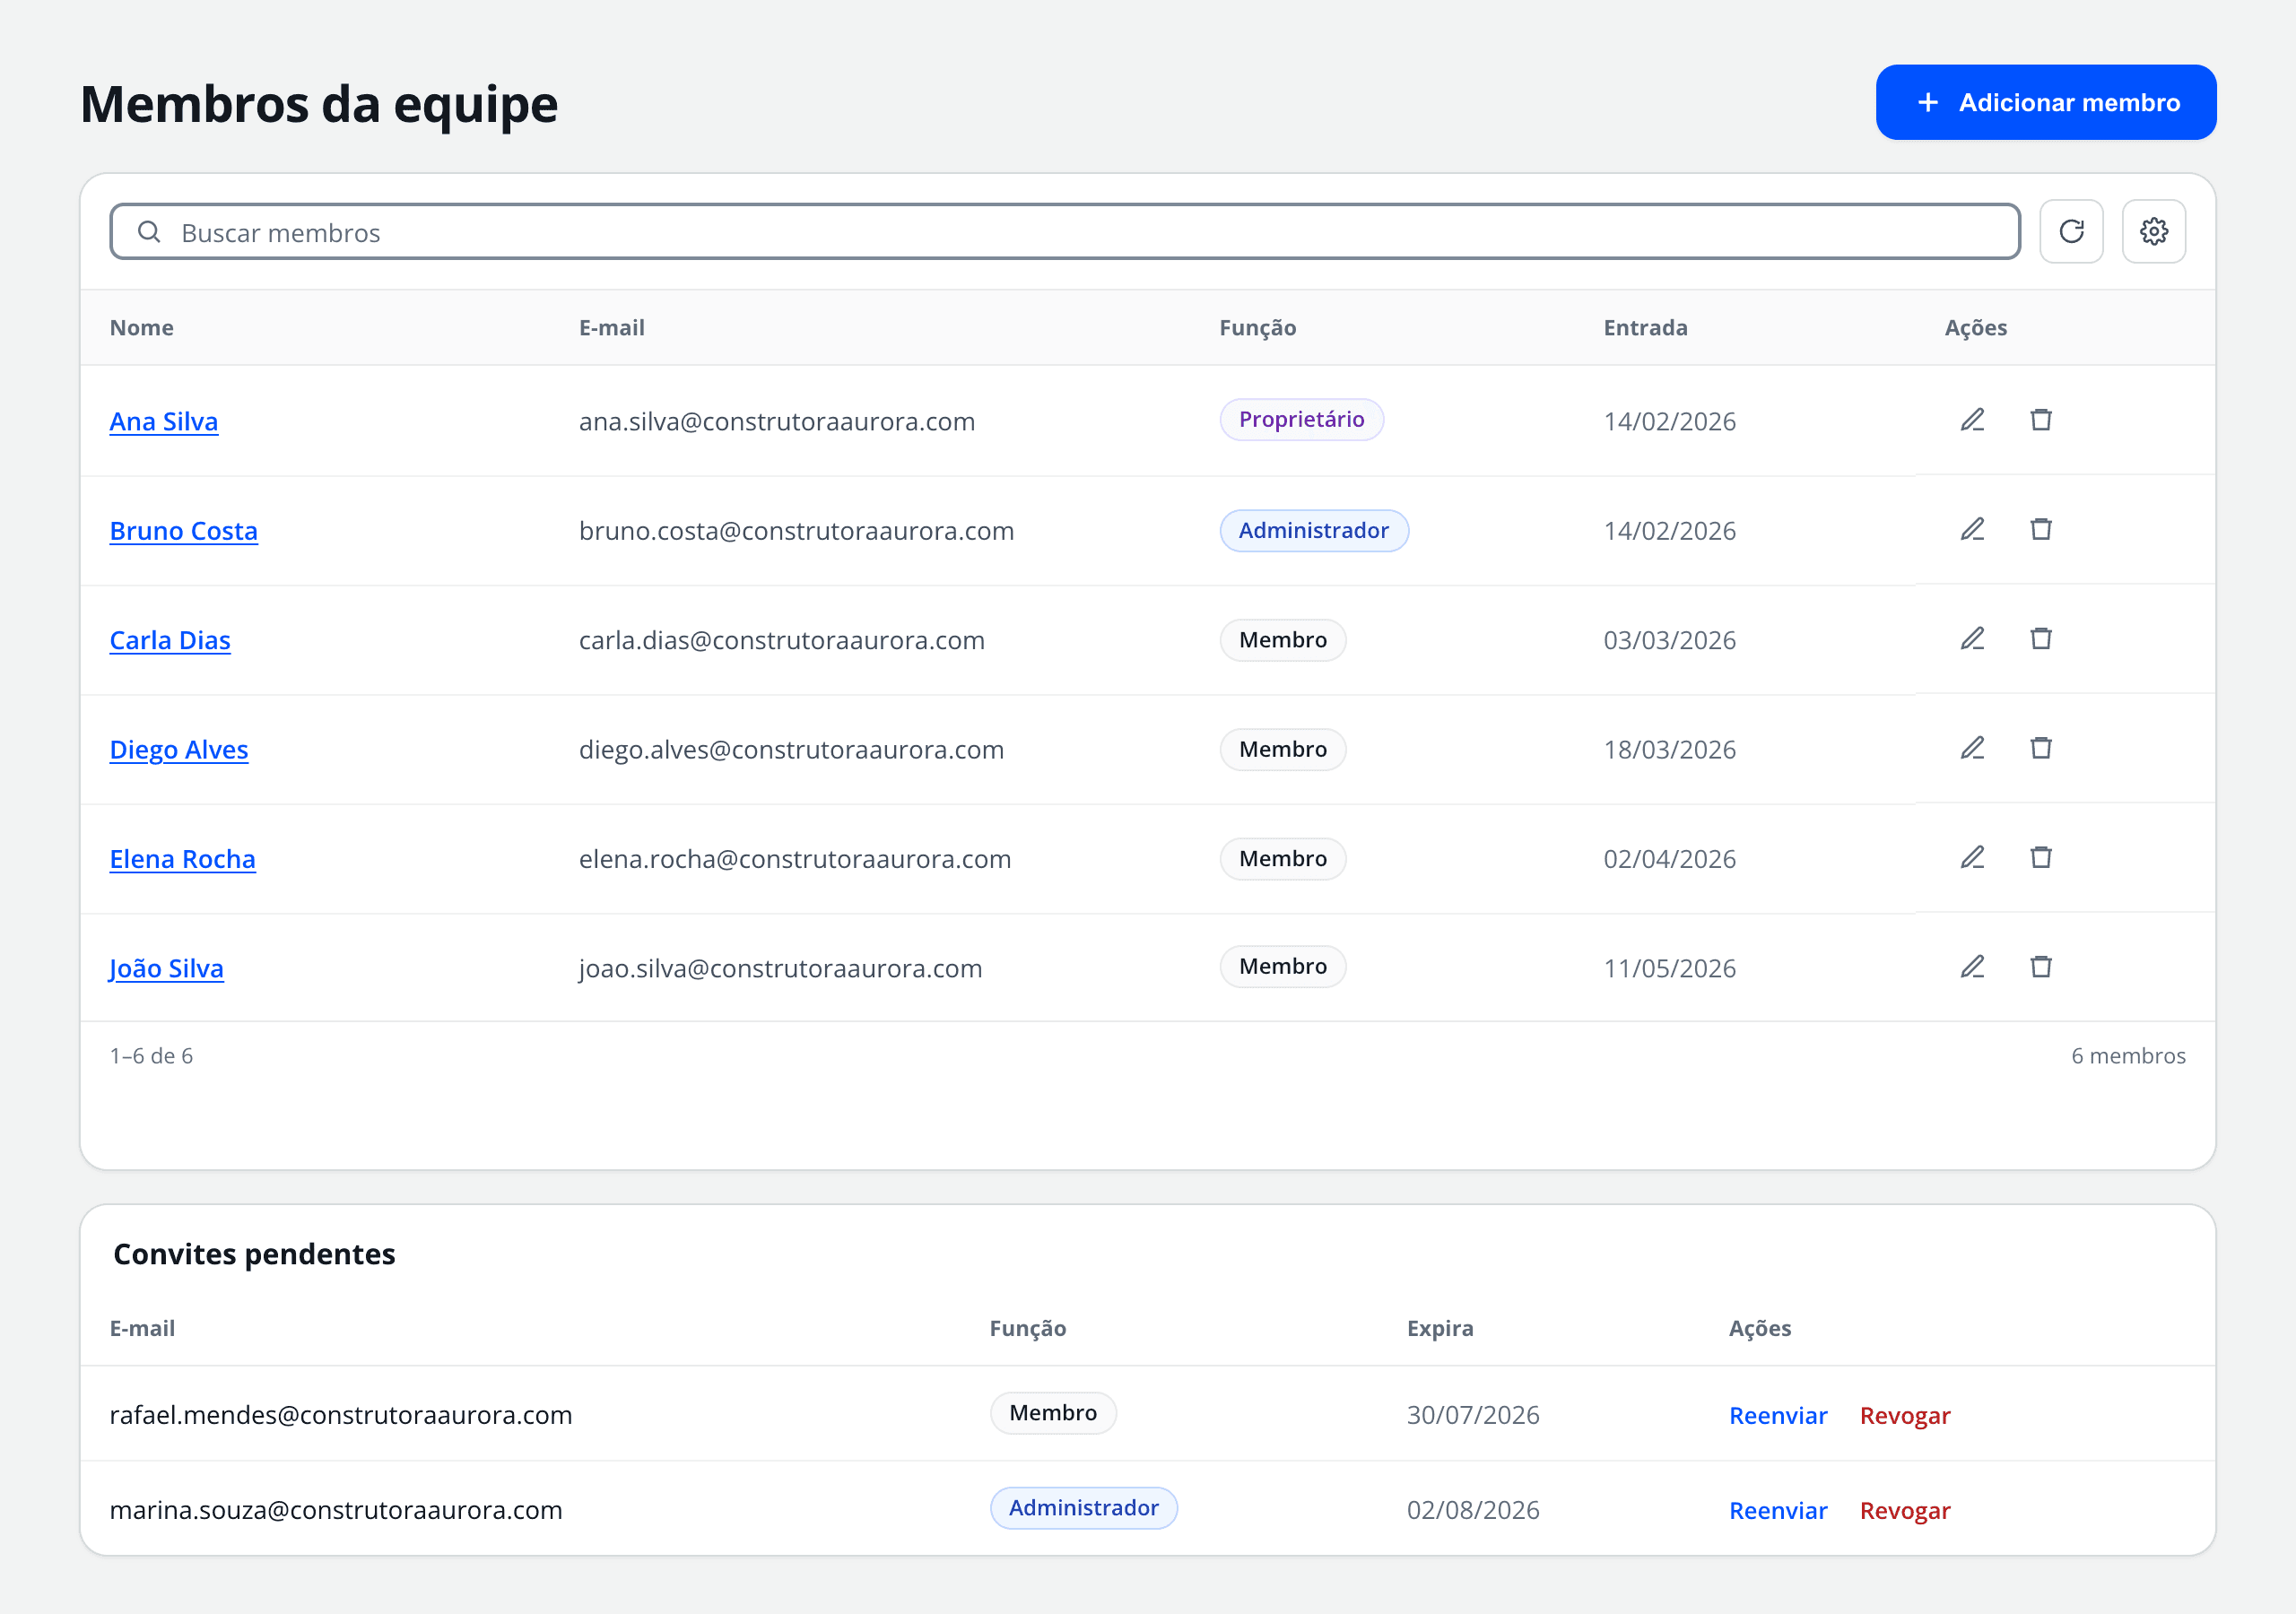Open the Diego Alves profile link
2296x1614 pixels.
pos(179,749)
